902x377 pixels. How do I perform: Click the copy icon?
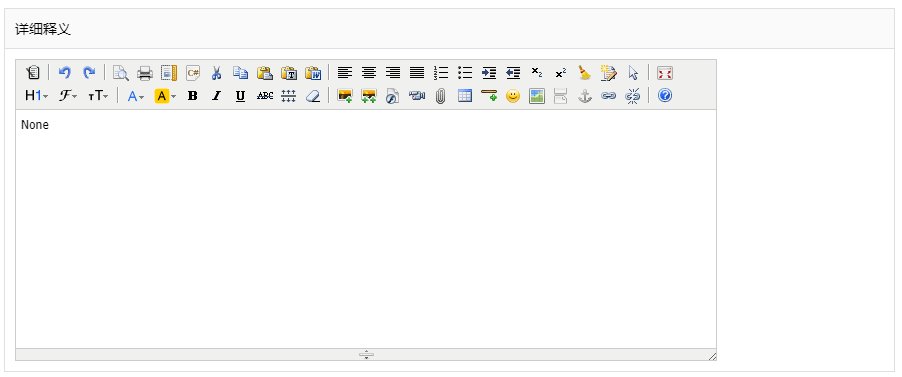240,73
